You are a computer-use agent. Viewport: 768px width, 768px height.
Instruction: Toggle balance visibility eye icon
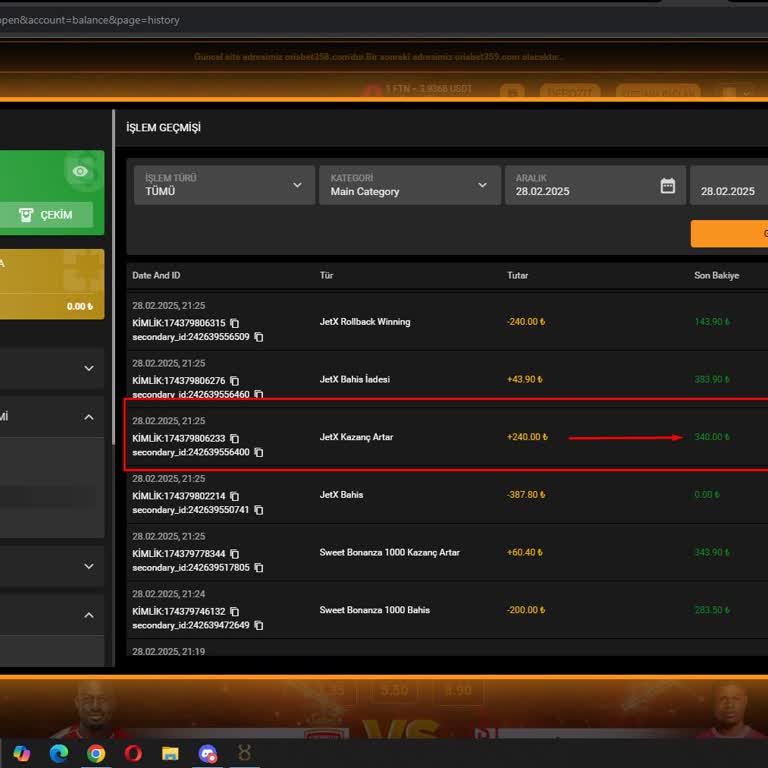[x=80, y=172]
